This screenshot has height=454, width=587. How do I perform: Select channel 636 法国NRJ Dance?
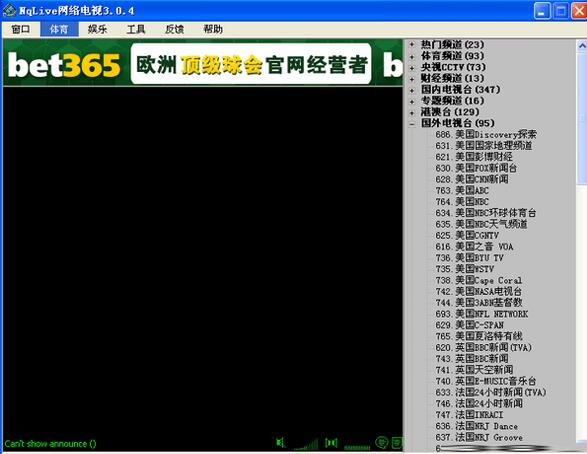(x=477, y=426)
